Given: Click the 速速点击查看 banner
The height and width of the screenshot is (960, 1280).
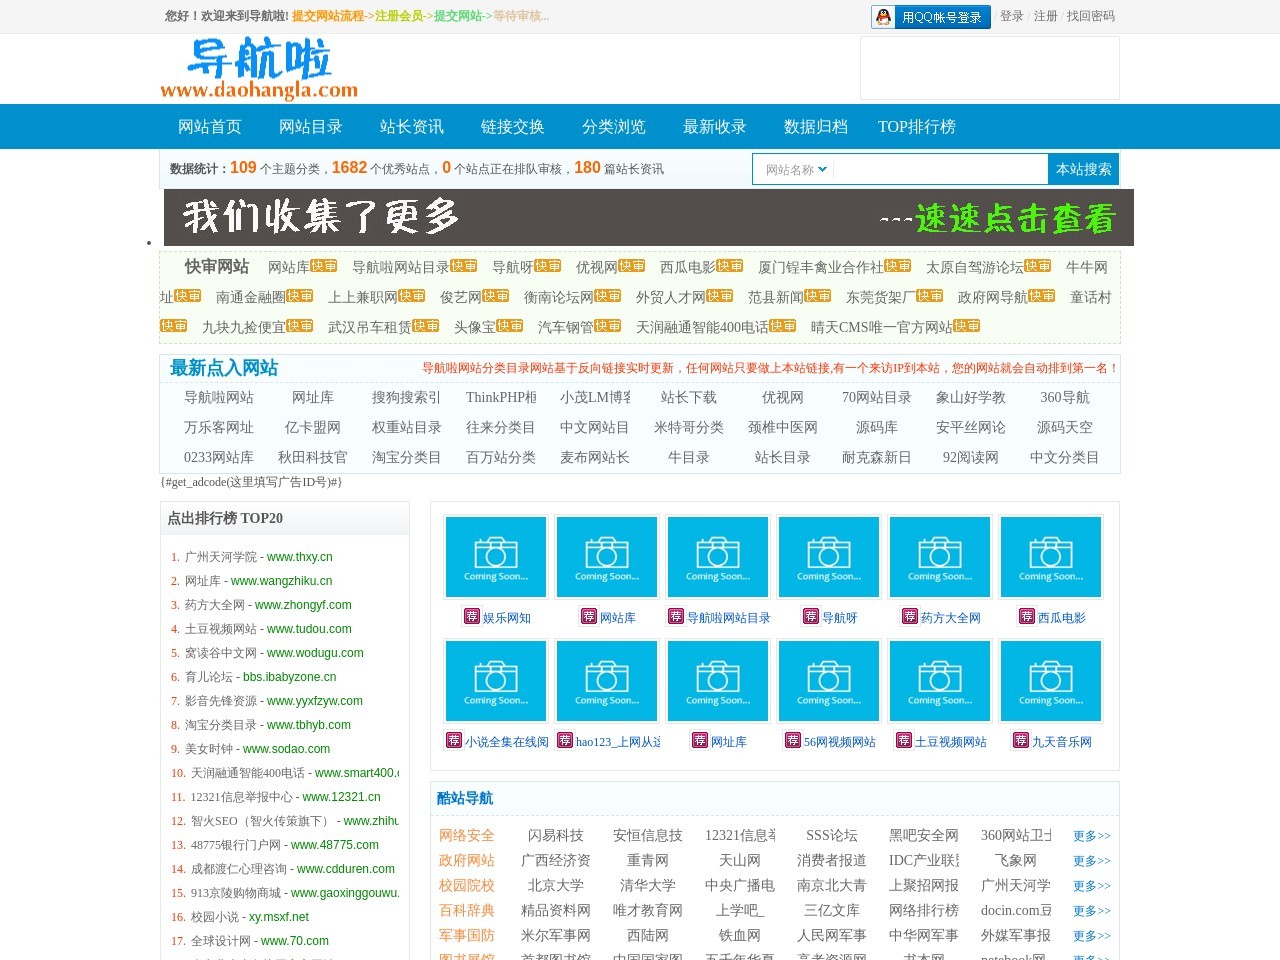Looking at the screenshot, I should (1012, 218).
